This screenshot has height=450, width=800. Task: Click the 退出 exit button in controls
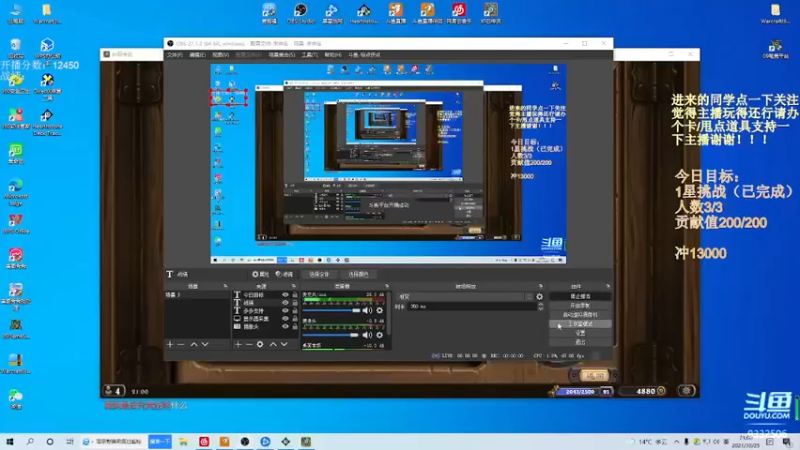pos(580,342)
